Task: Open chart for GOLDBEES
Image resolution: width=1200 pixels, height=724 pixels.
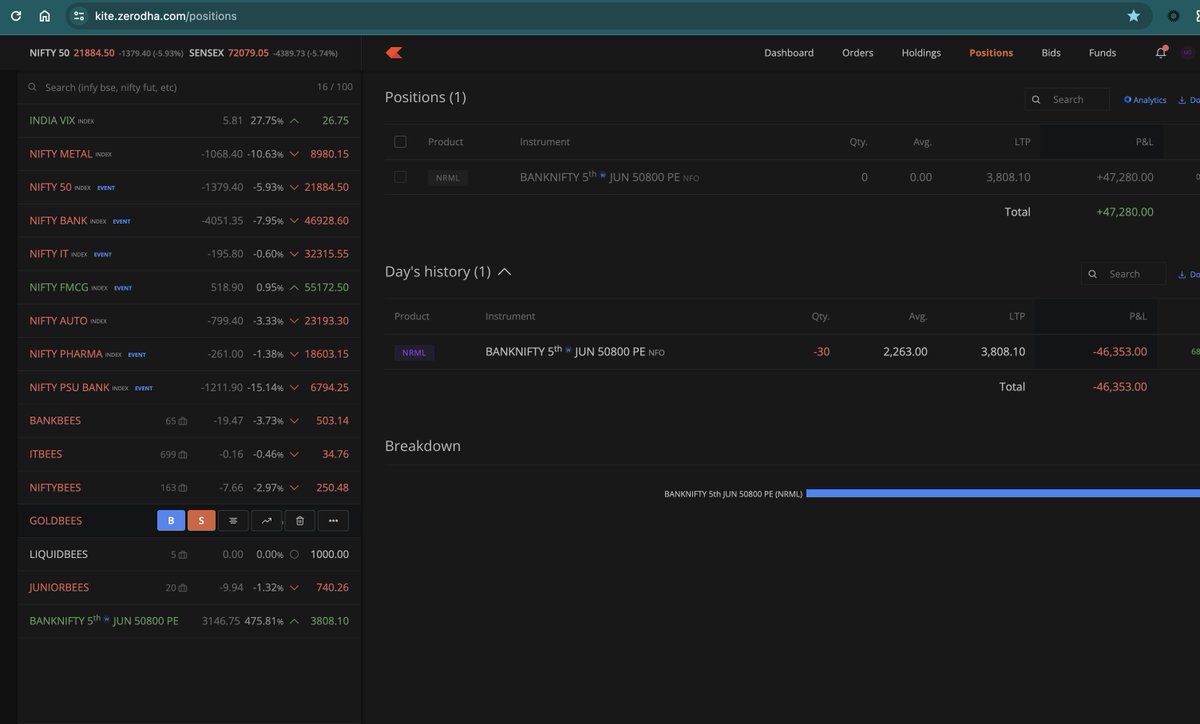Action: [x=266, y=520]
